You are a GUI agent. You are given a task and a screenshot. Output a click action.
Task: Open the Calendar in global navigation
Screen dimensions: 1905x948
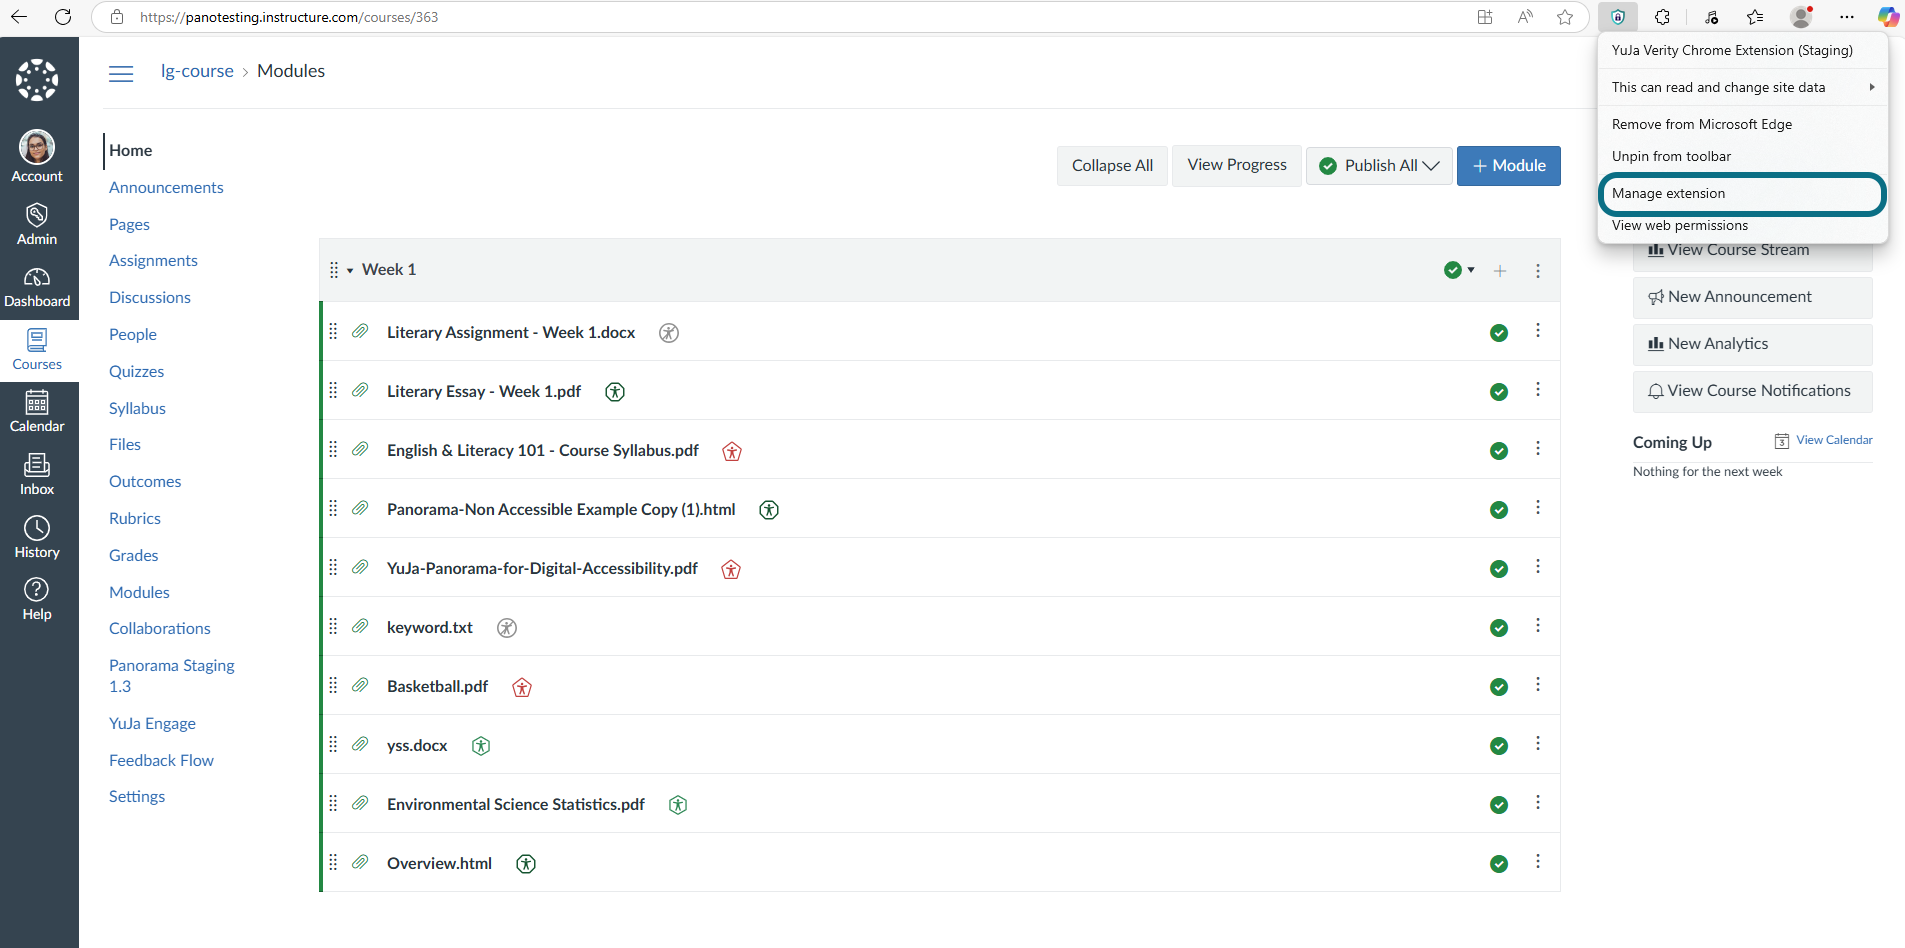[x=37, y=412]
